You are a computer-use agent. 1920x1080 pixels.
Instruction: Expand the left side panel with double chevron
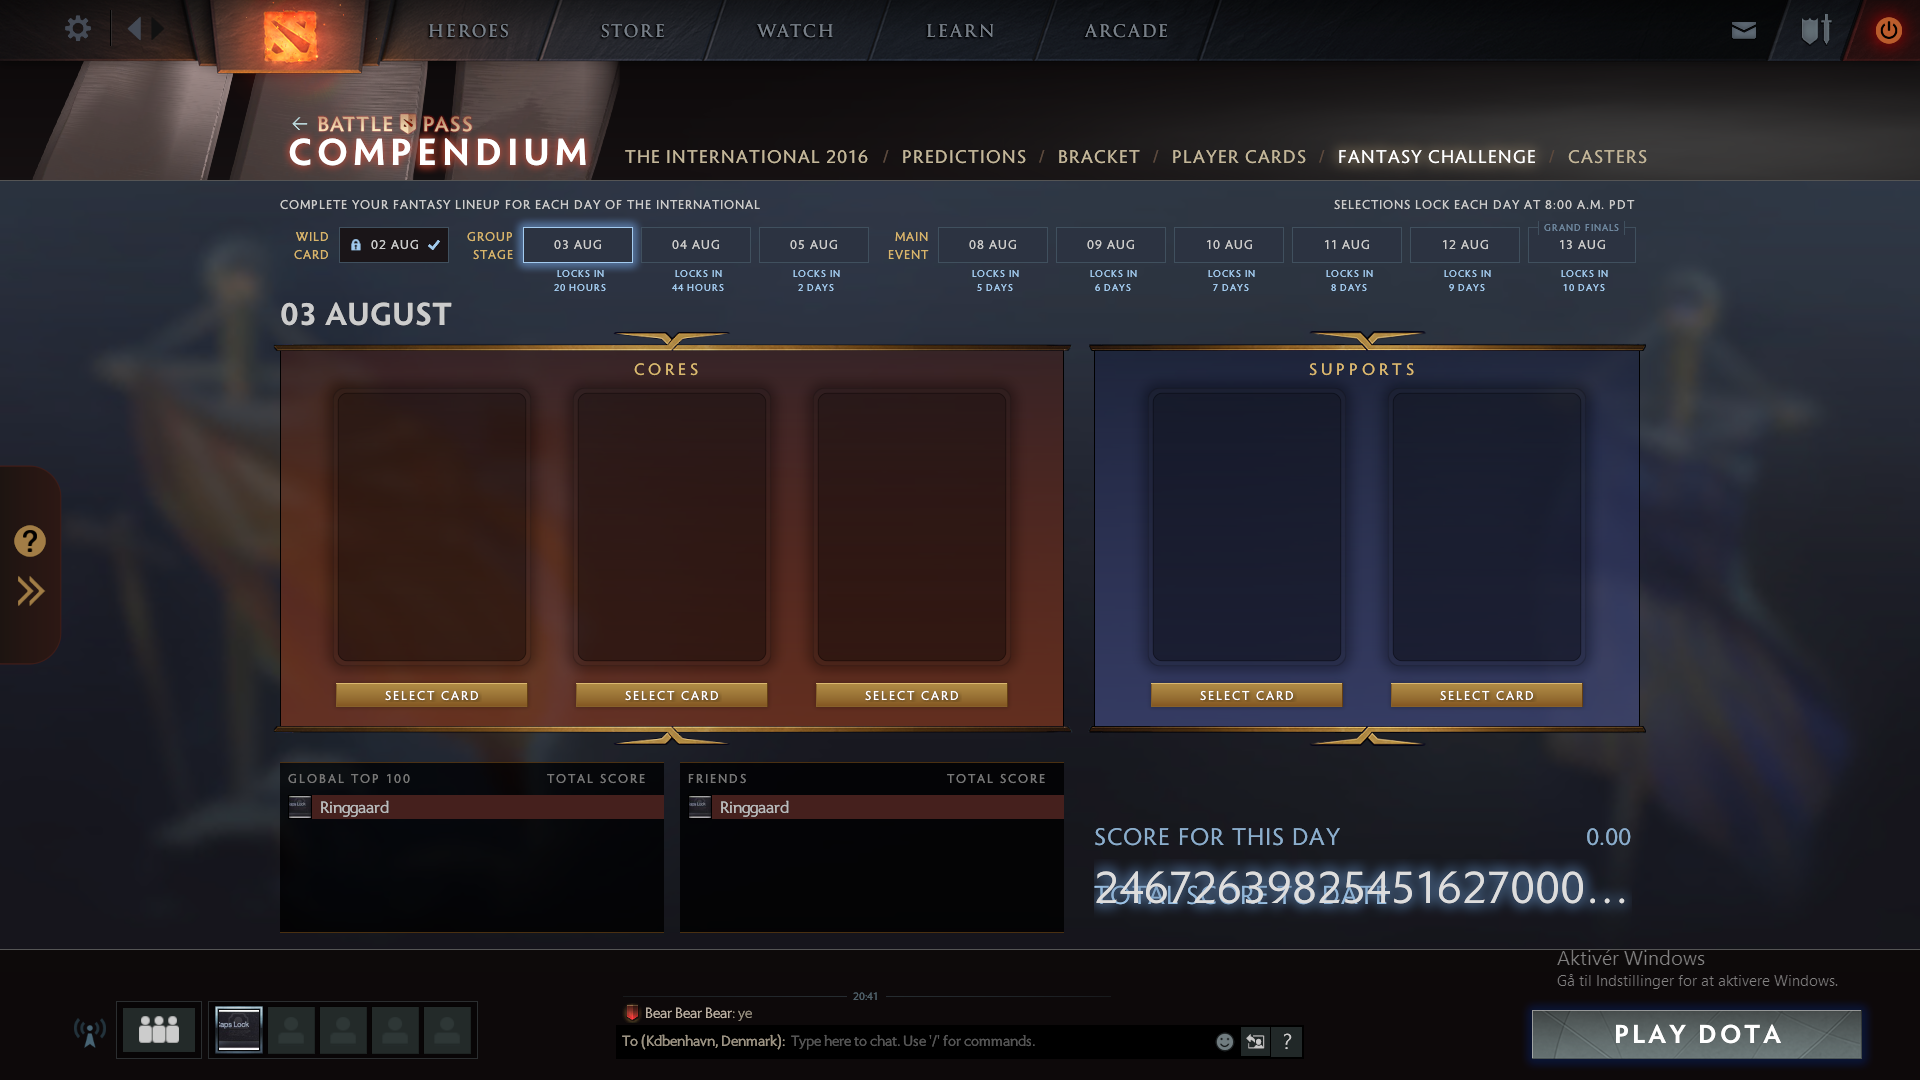pos(30,592)
